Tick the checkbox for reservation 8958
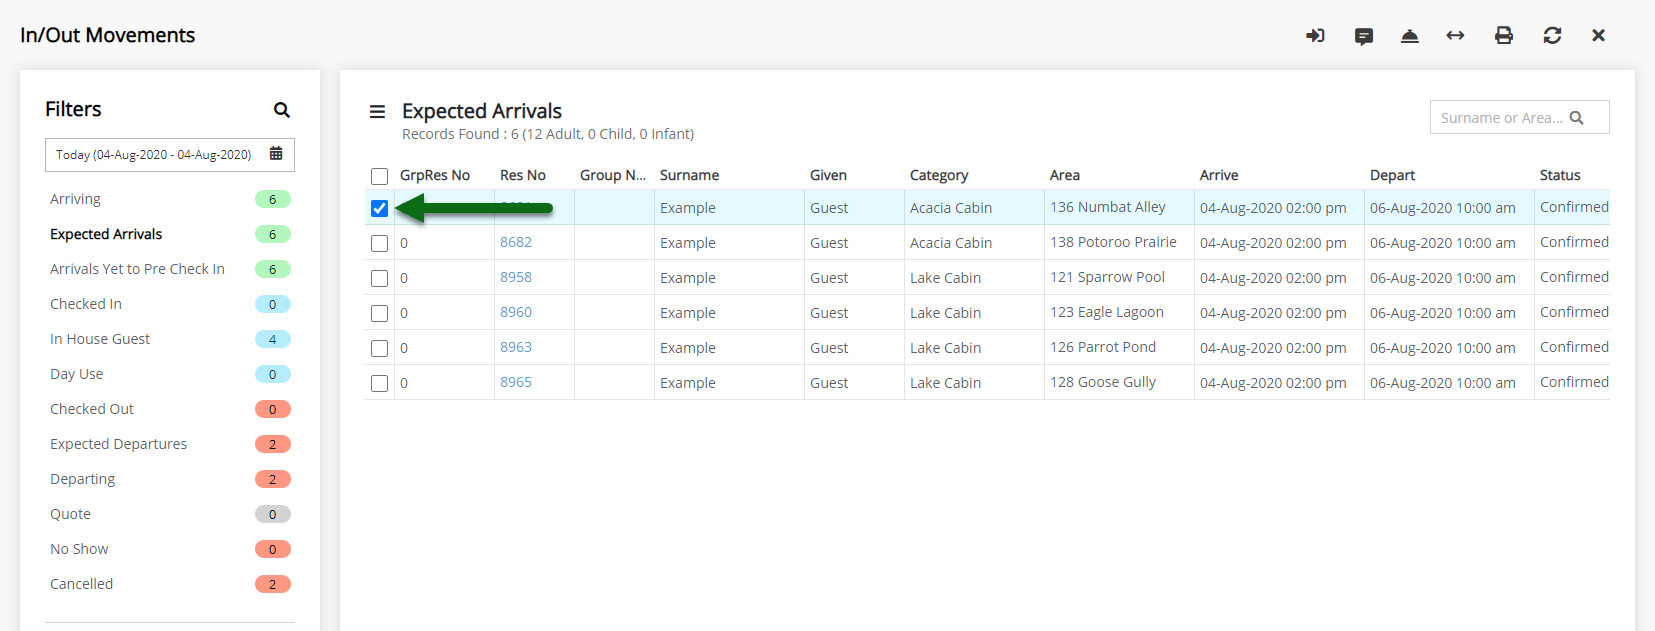Viewport: 1655px width, 631px height. (x=379, y=278)
